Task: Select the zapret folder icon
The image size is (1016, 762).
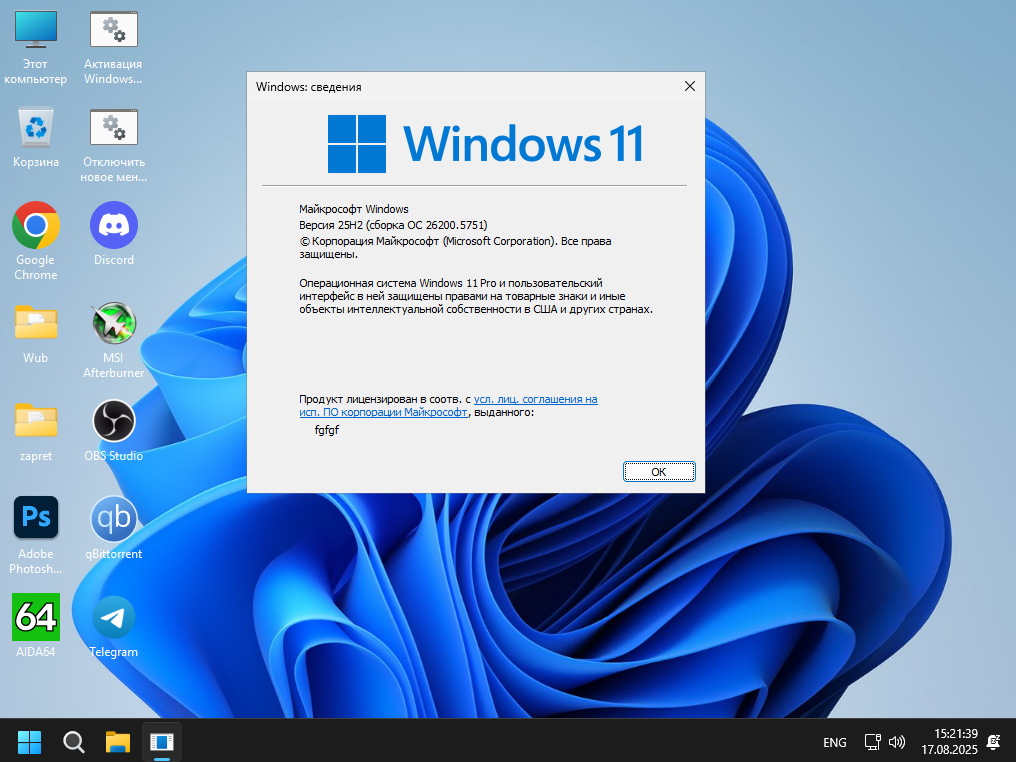Action: [x=36, y=432]
